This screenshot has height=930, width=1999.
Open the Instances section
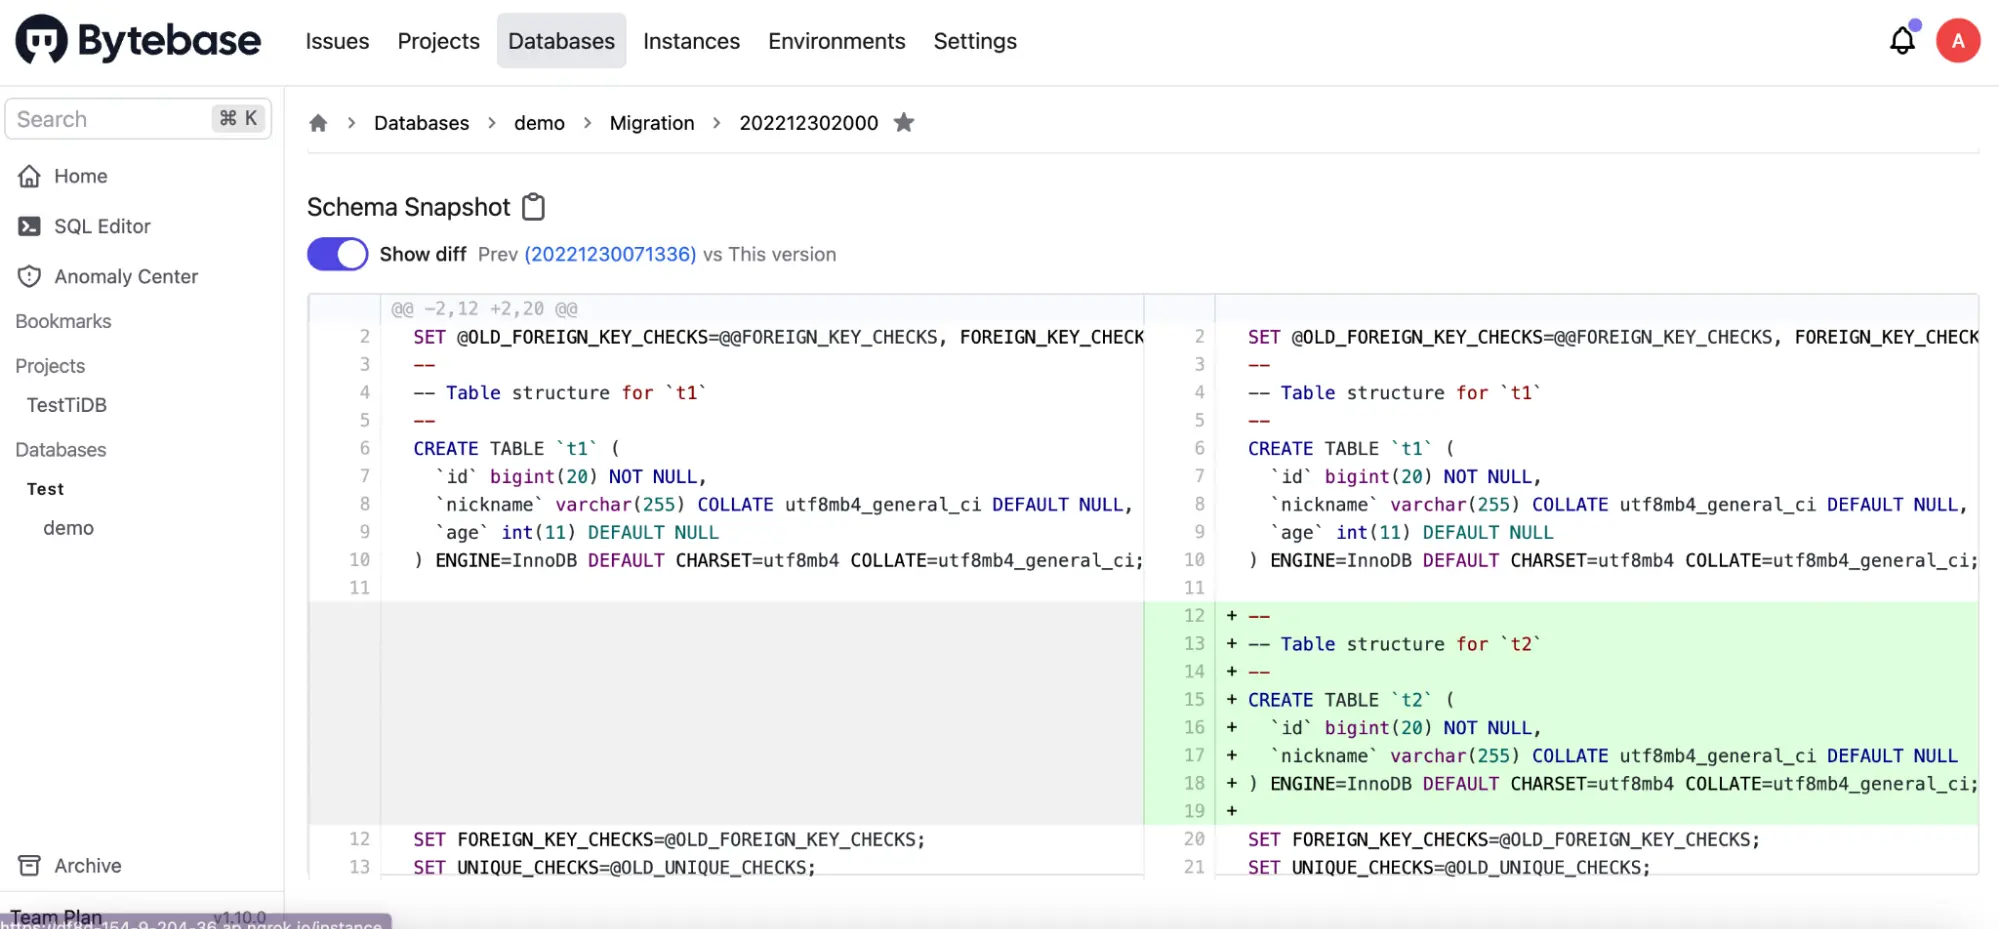pos(691,41)
